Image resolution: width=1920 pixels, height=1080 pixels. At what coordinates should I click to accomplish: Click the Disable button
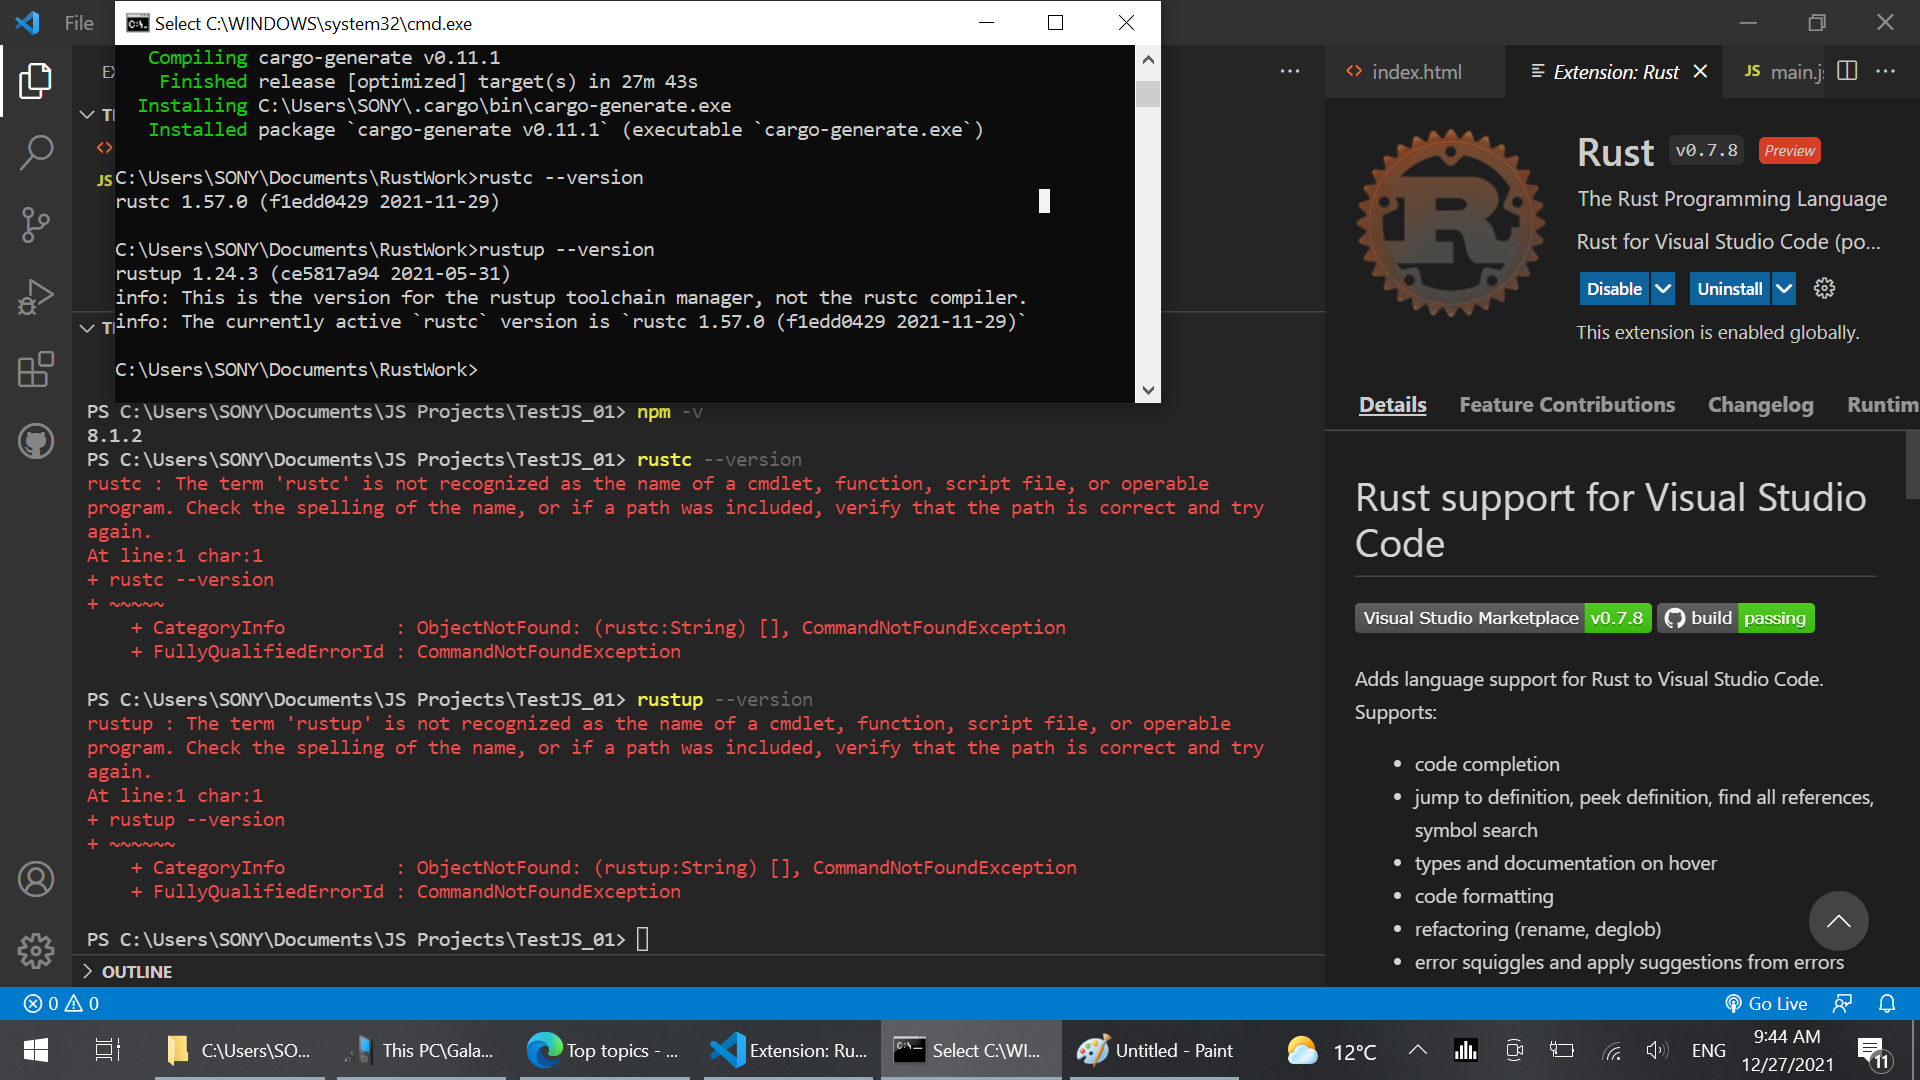click(x=1613, y=289)
